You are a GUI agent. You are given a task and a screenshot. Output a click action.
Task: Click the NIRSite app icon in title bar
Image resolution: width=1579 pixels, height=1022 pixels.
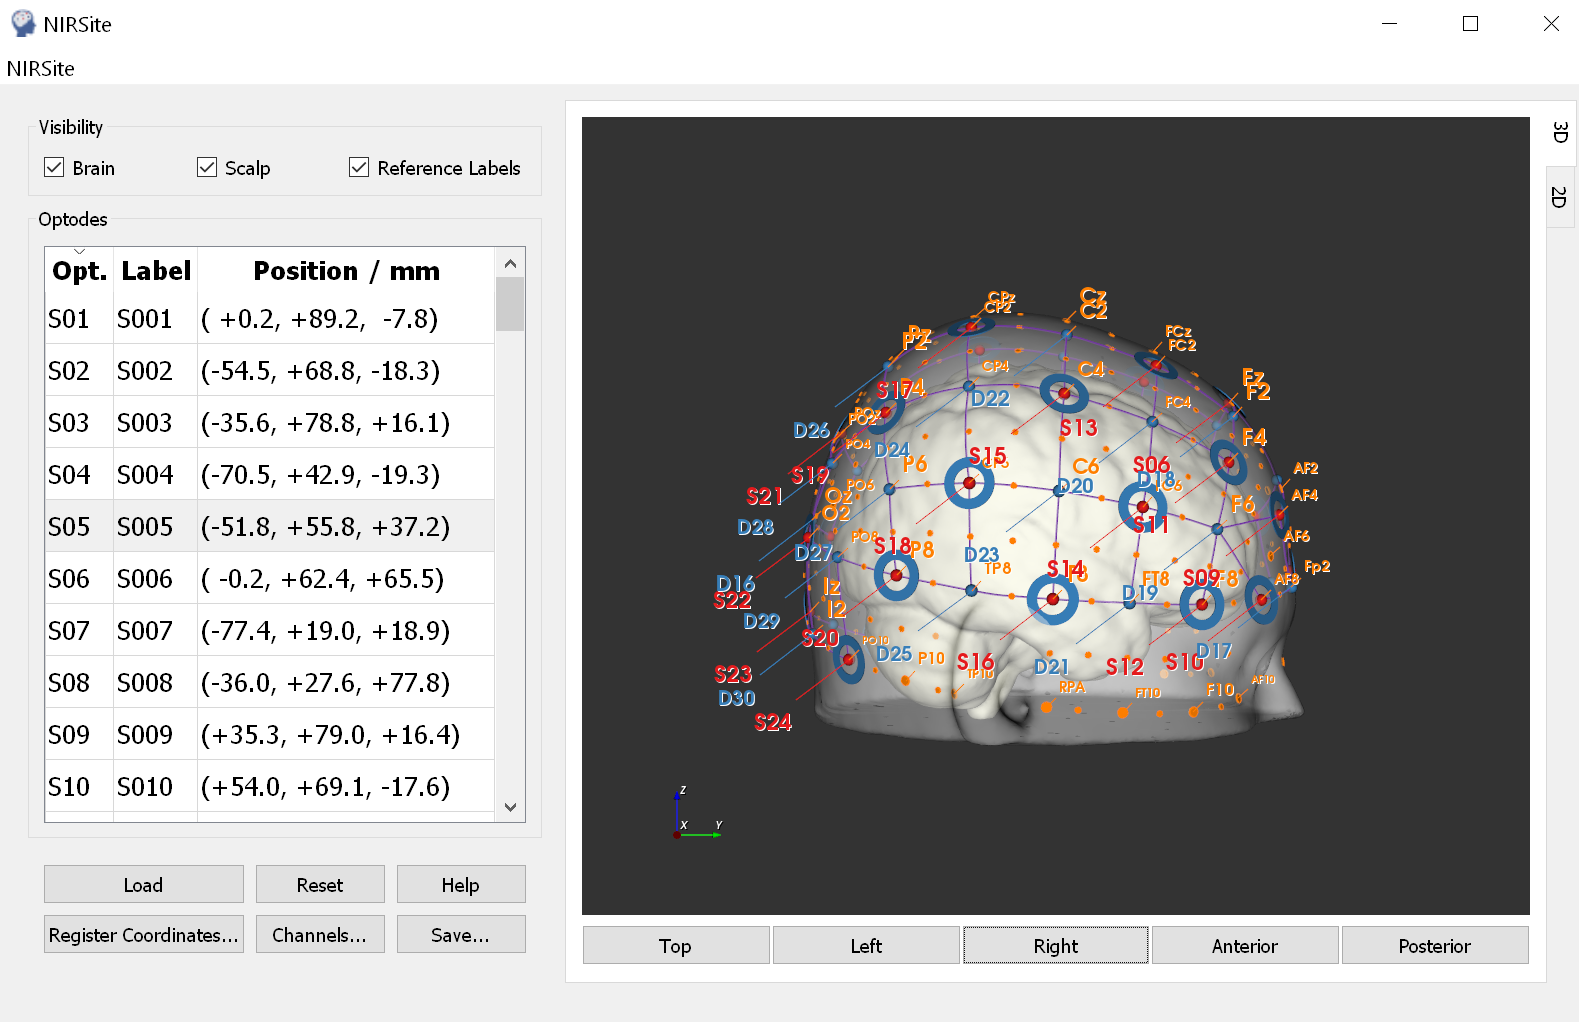coord(22,23)
